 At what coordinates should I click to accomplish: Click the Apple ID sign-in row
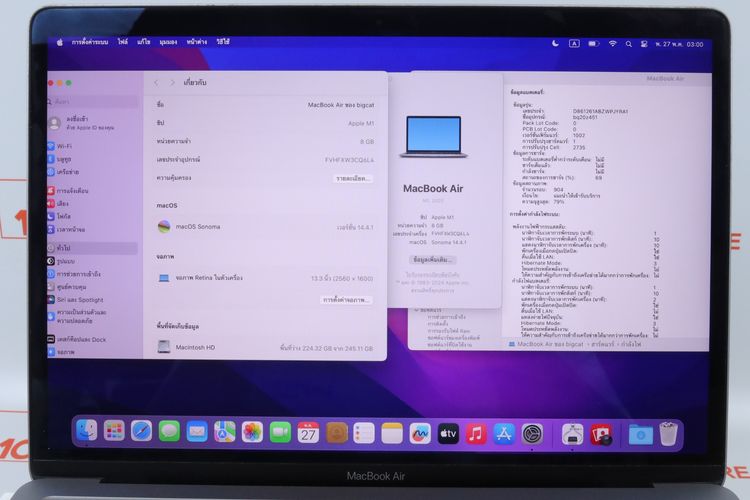pyautogui.click(x=92, y=123)
